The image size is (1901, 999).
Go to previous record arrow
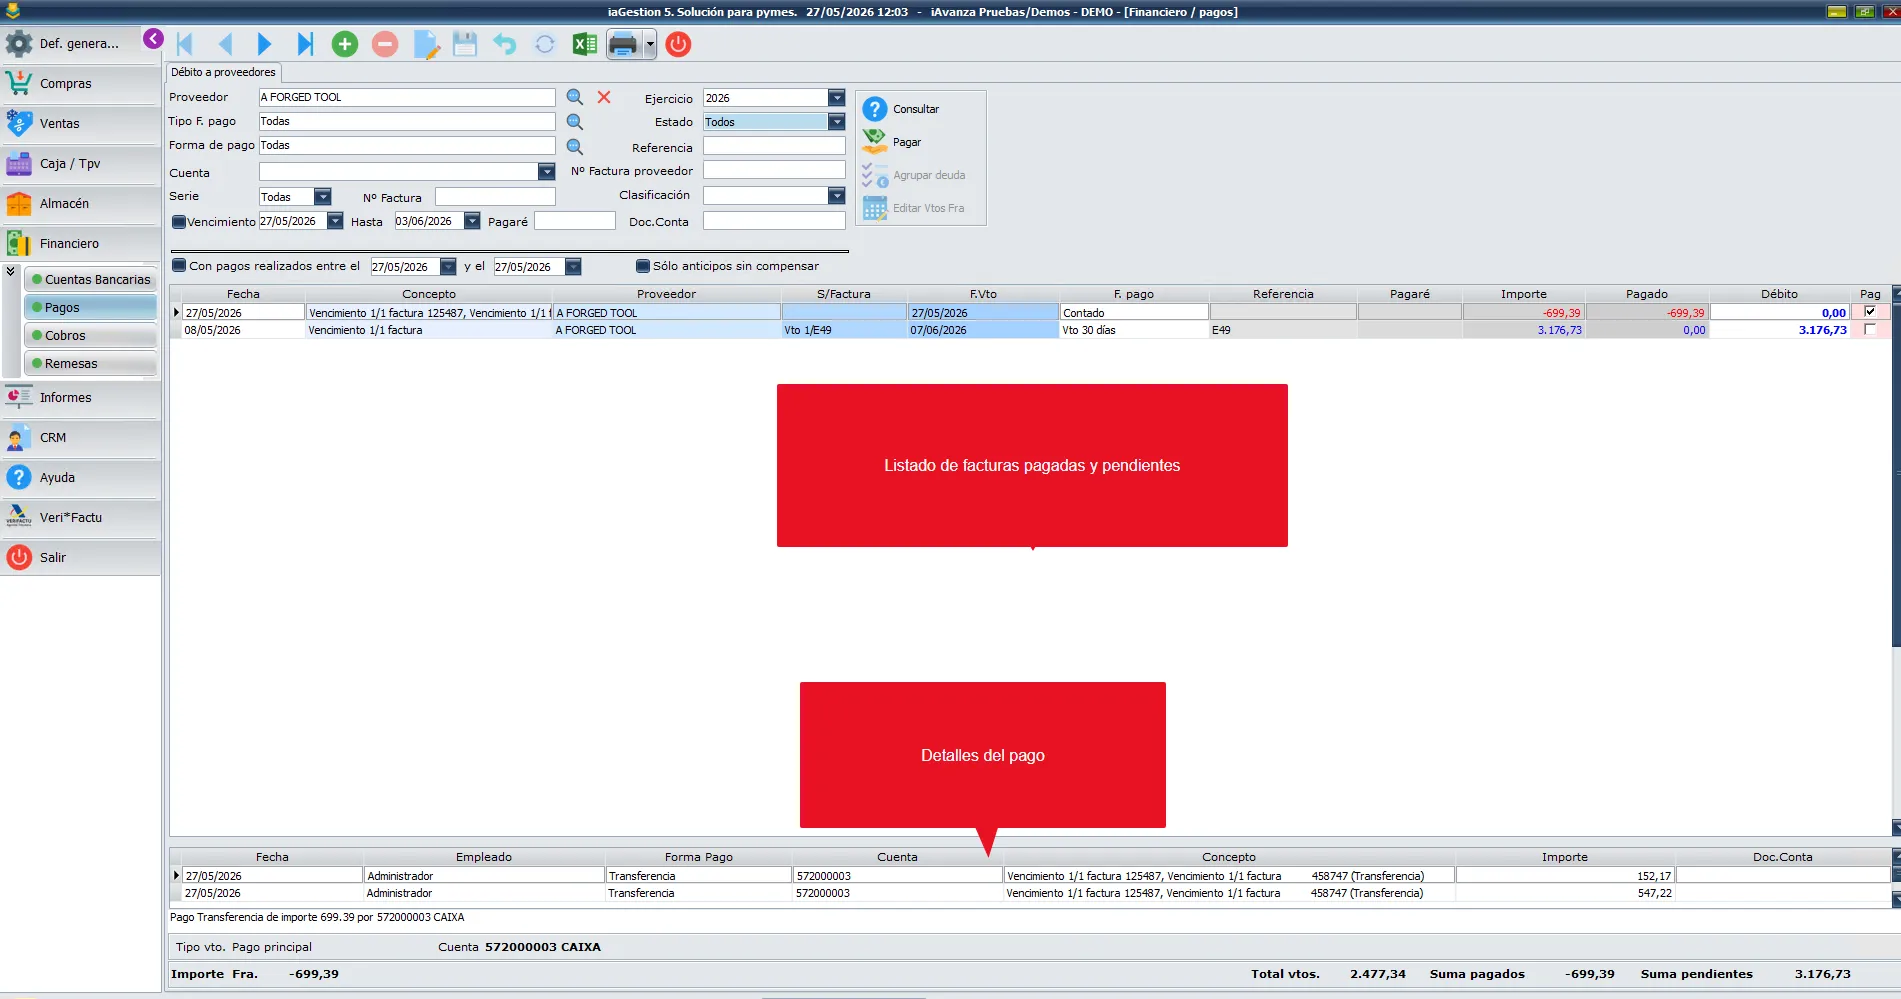tap(225, 44)
